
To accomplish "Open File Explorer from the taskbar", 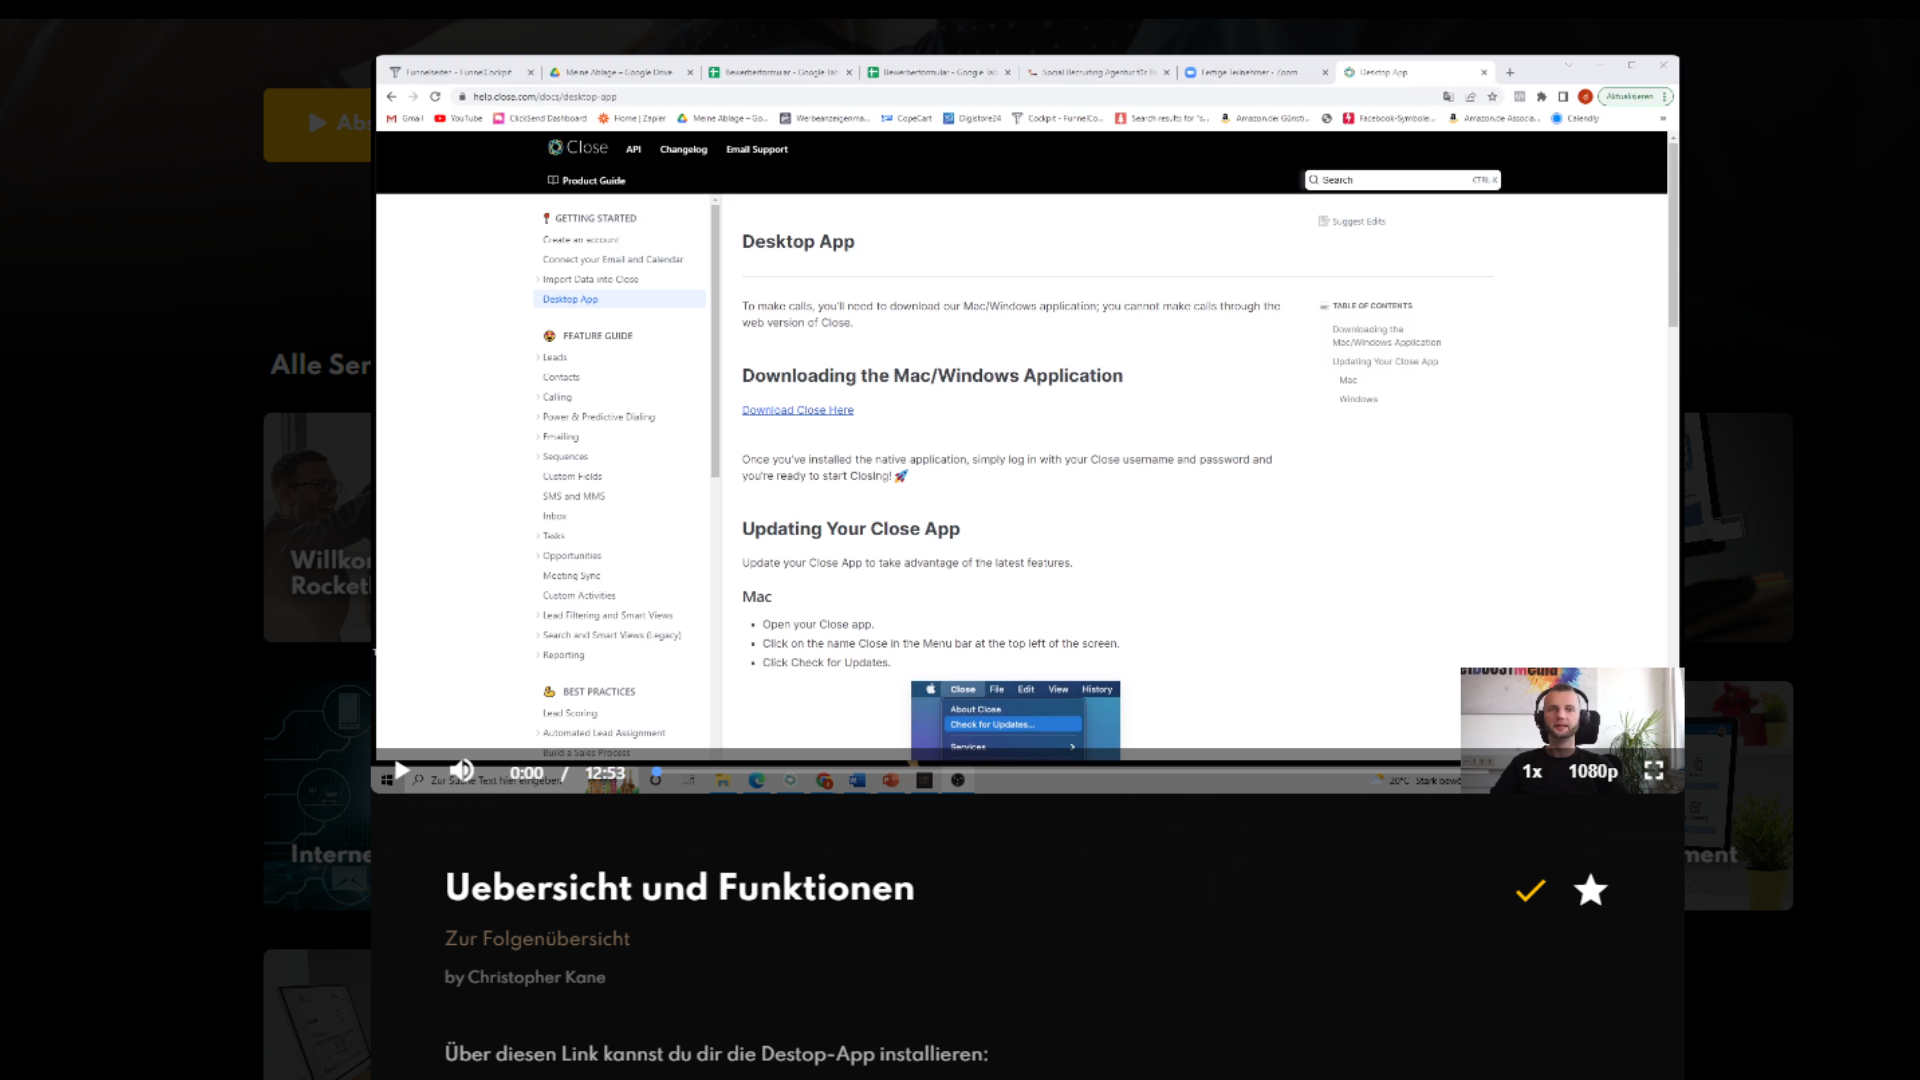I will coord(722,781).
